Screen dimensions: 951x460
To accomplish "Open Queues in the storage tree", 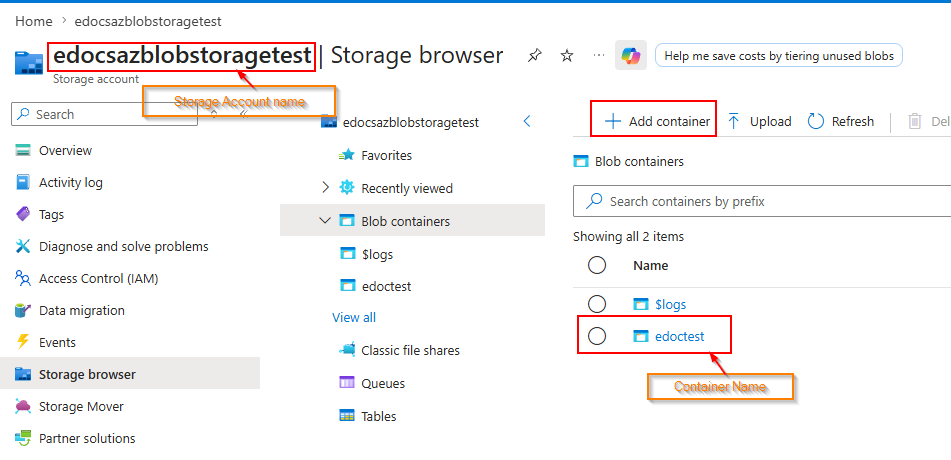I will click(383, 384).
